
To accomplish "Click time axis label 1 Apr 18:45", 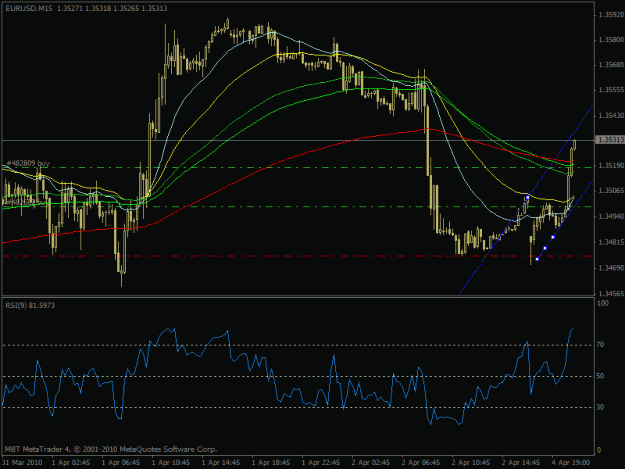I will 271,463.
